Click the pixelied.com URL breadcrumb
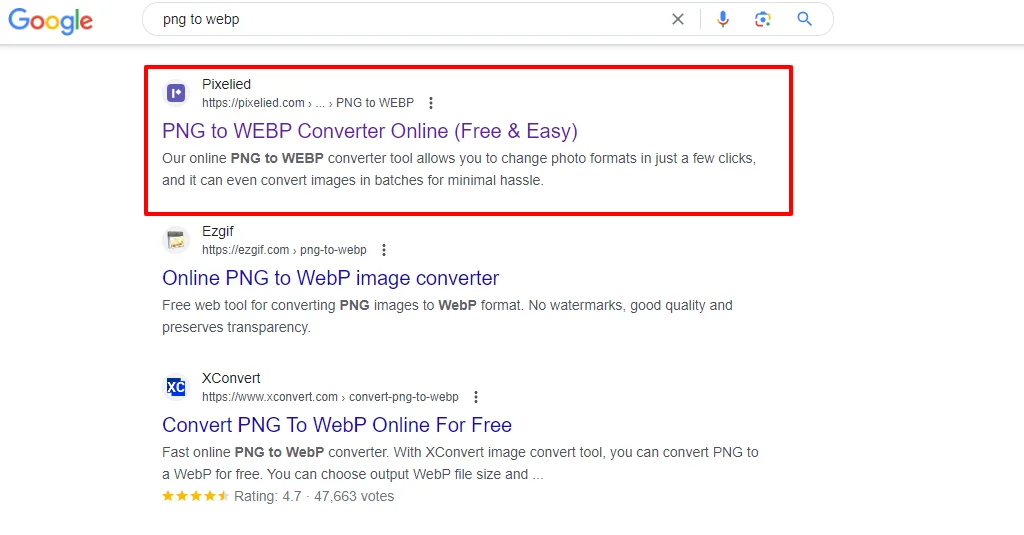The image size is (1024, 535). coord(308,103)
